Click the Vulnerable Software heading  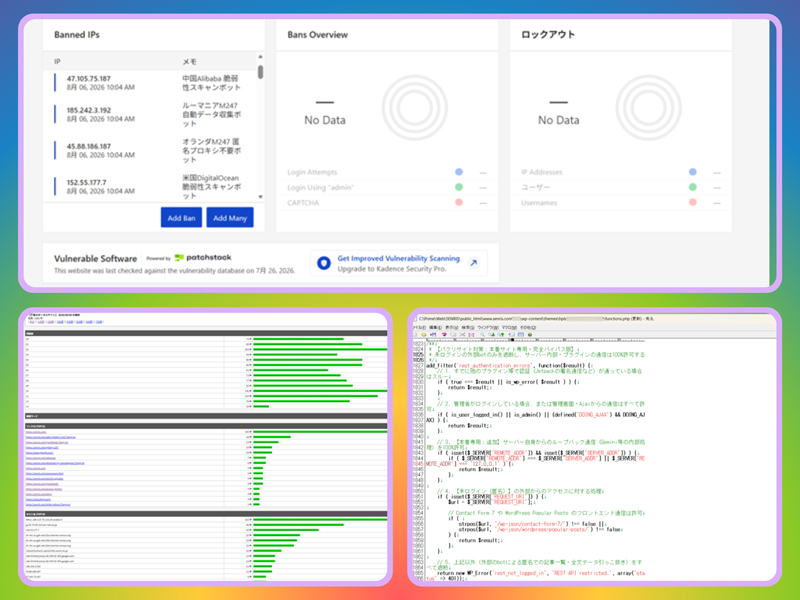click(95, 258)
